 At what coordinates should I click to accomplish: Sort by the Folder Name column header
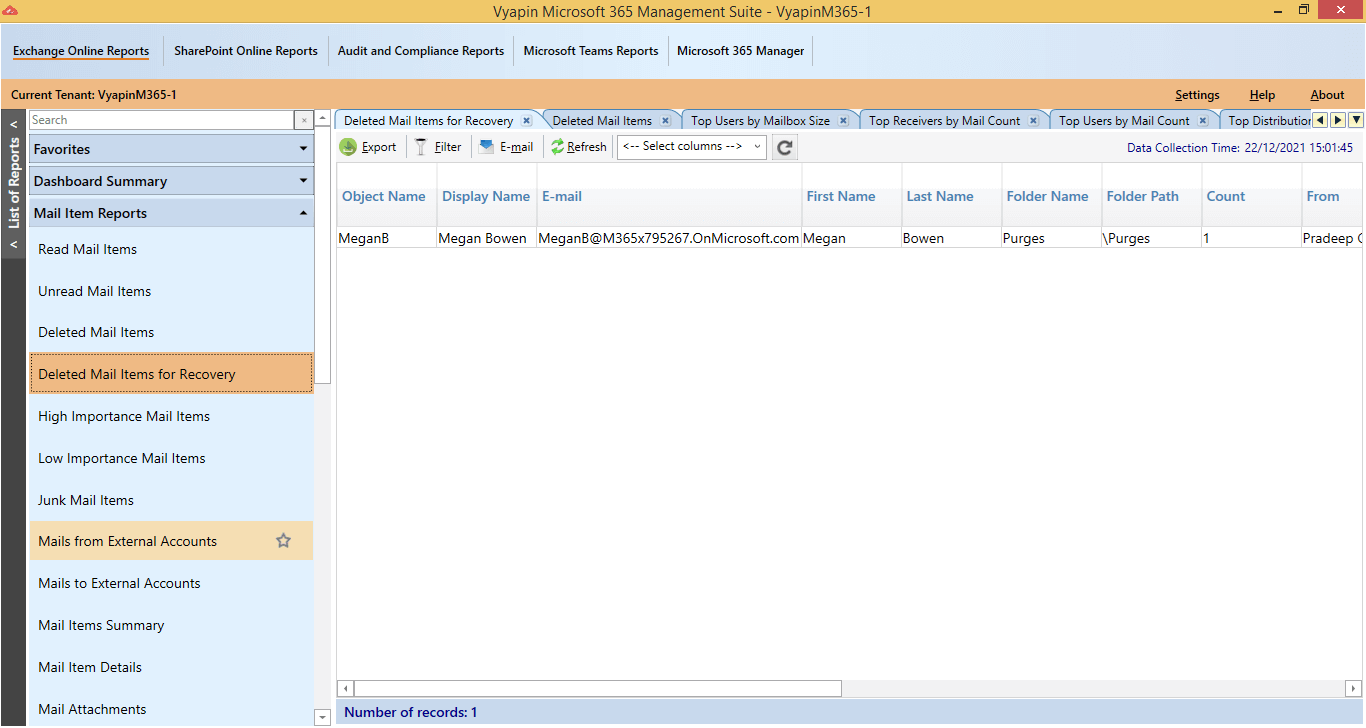click(1051, 196)
